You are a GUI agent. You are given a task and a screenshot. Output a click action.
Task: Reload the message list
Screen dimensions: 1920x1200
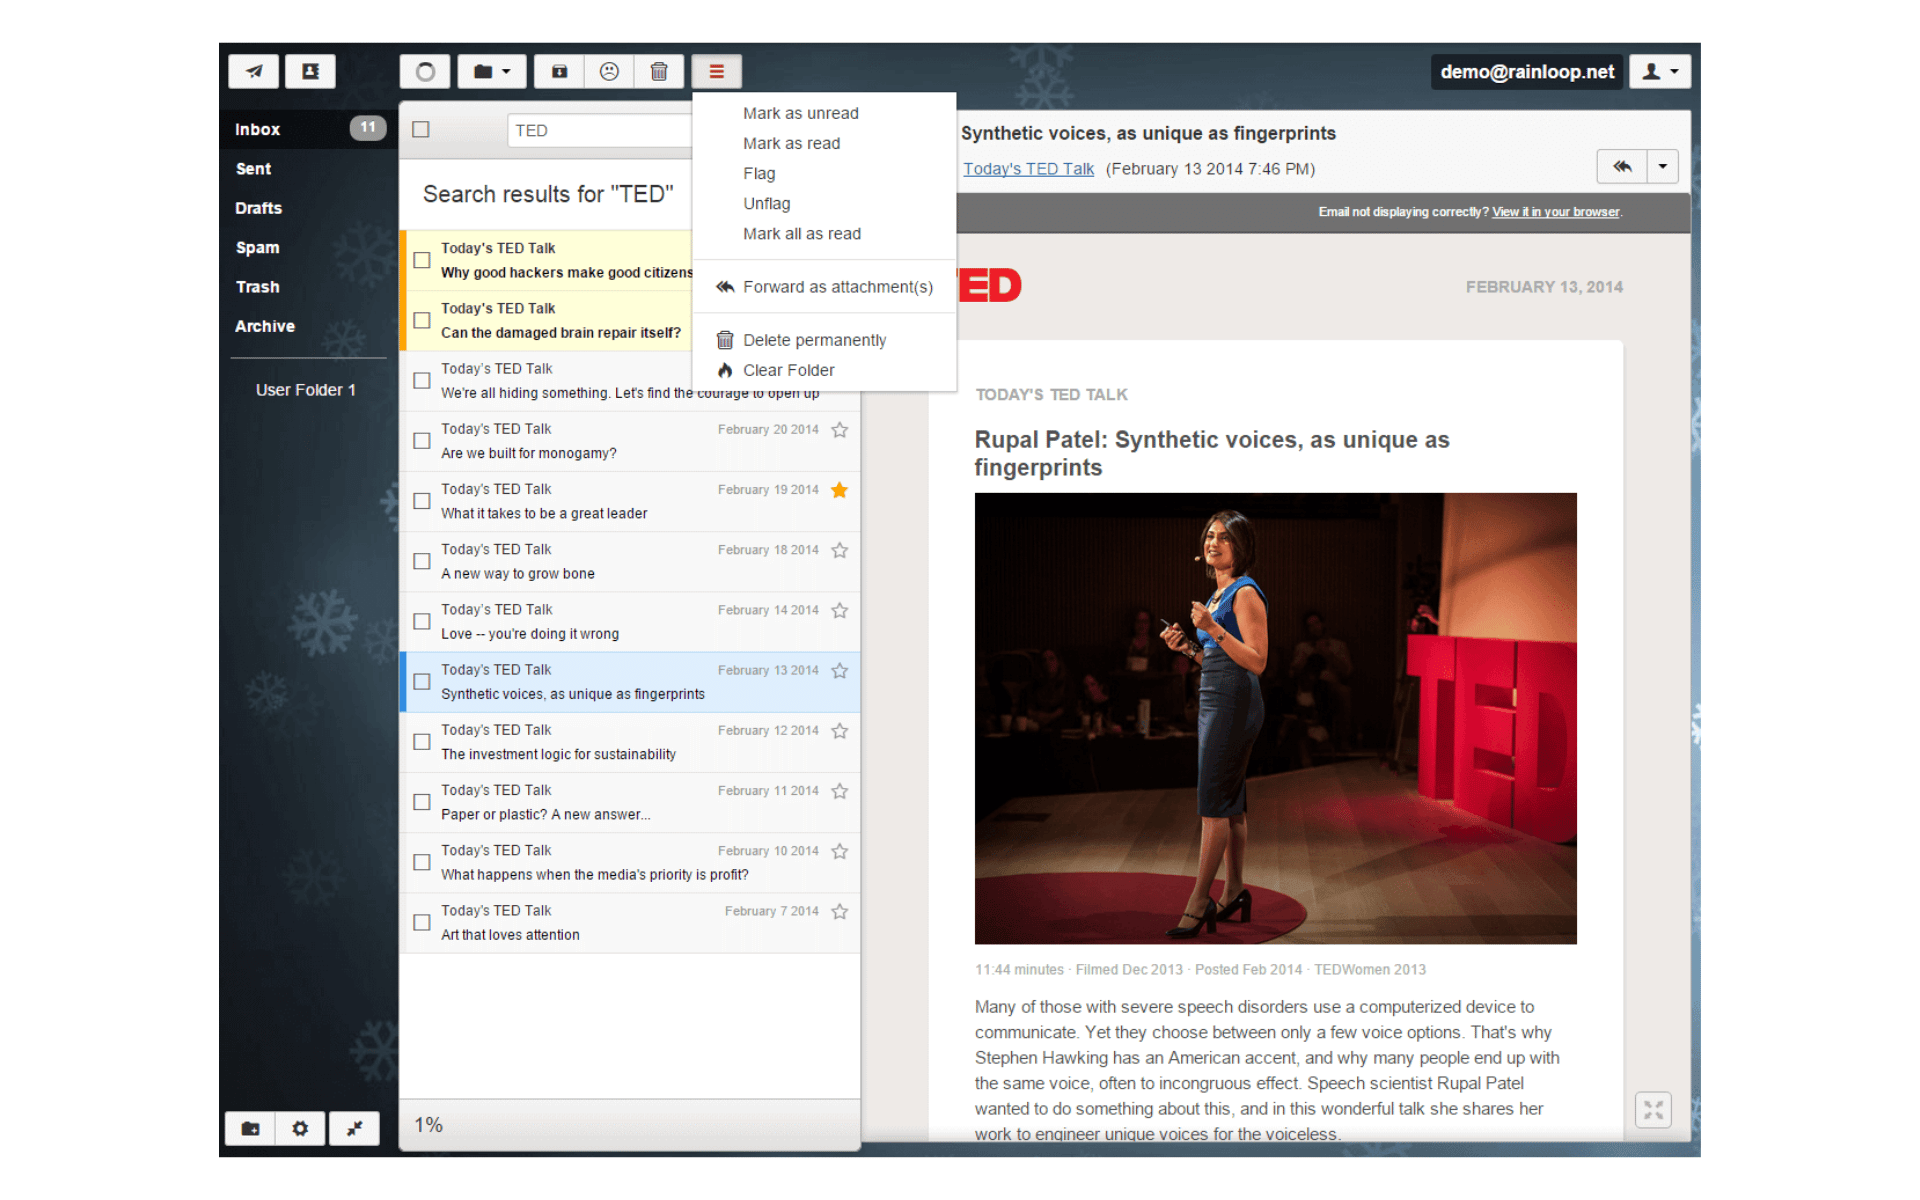pos(425,71)
